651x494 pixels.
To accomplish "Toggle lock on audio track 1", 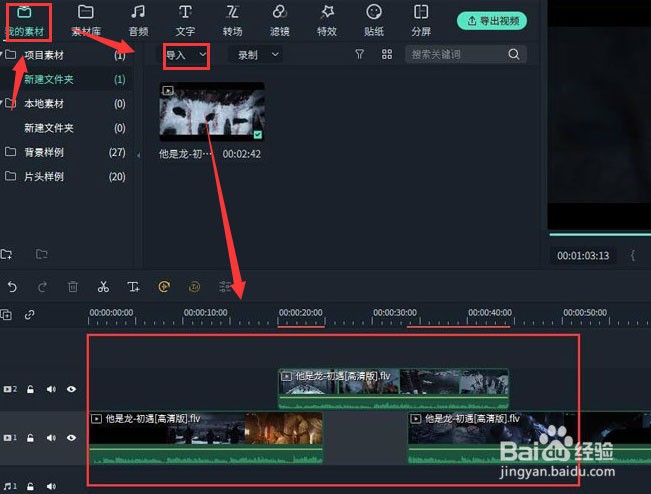I will click(x=30, y=486).
